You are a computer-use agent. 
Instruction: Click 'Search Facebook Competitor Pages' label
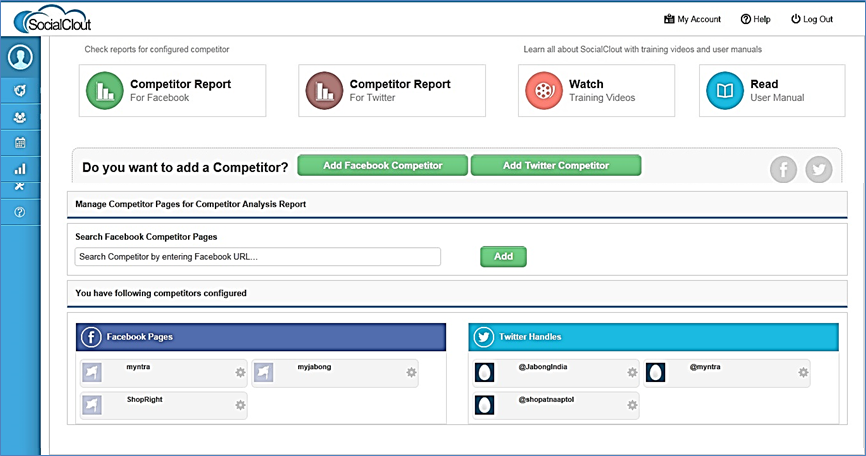click(x=146, y=237)
